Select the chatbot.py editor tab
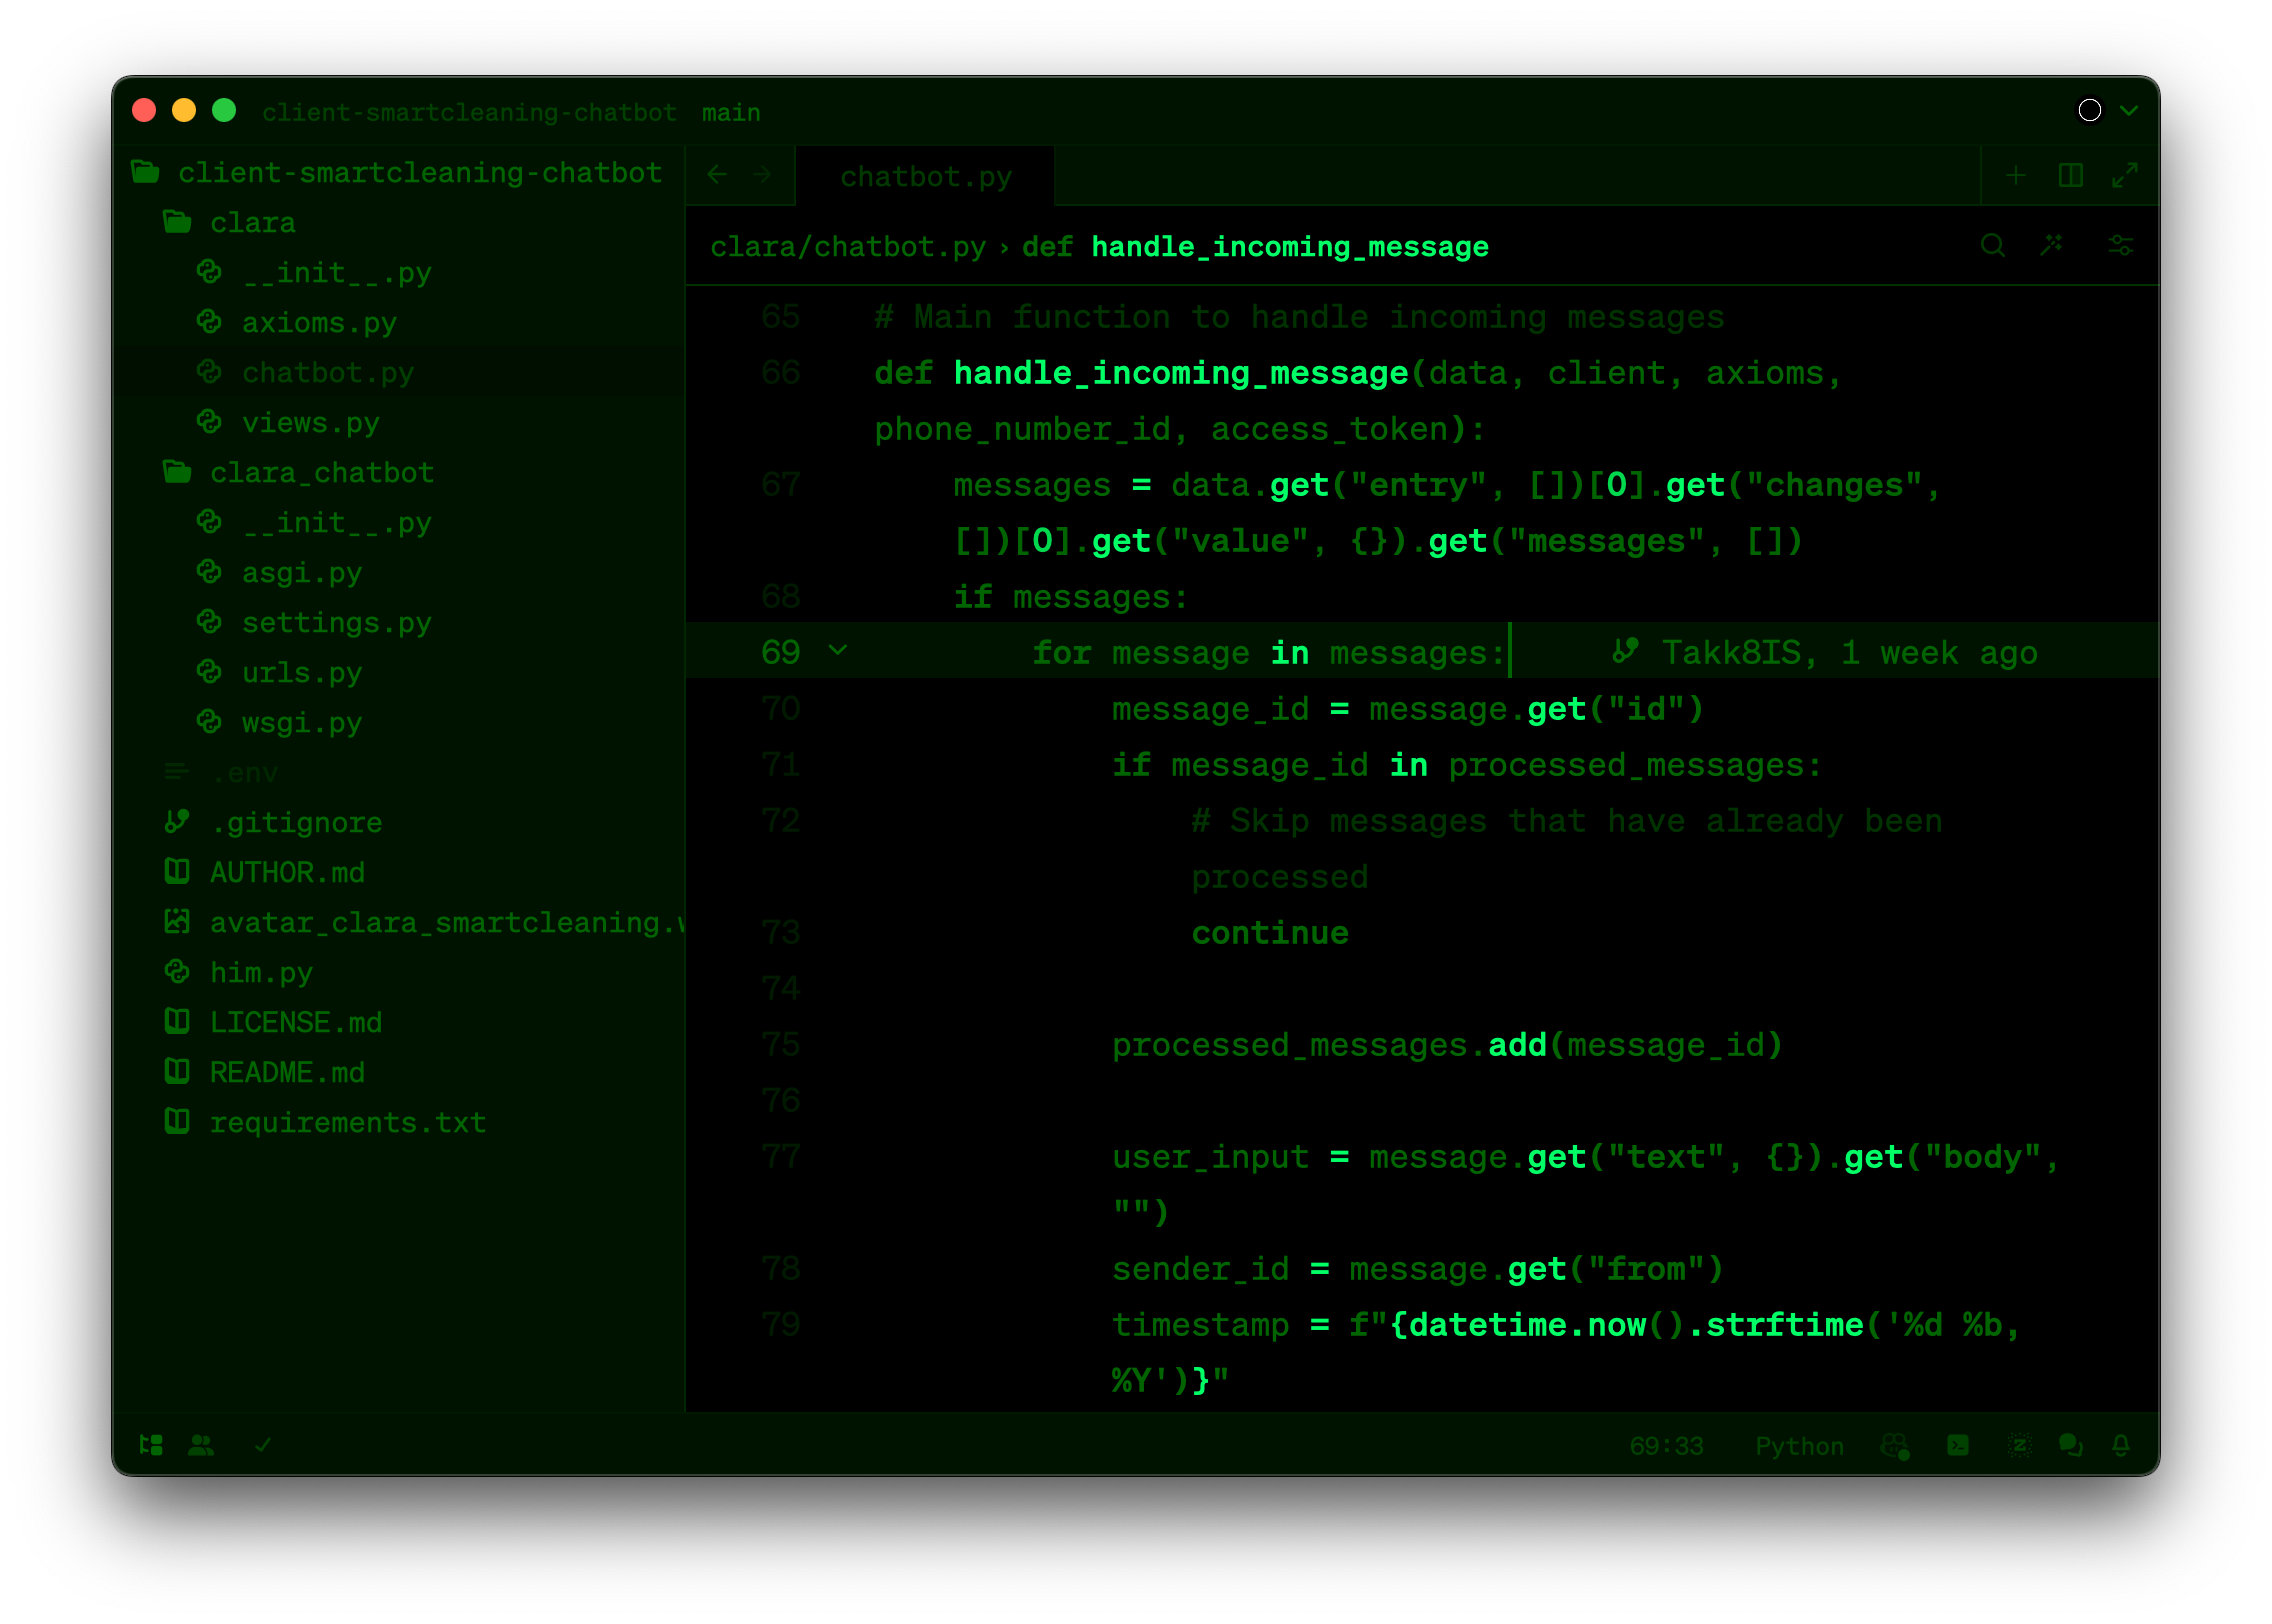The width and height of the screenshot is (2272, 1624). coord(926,177)
